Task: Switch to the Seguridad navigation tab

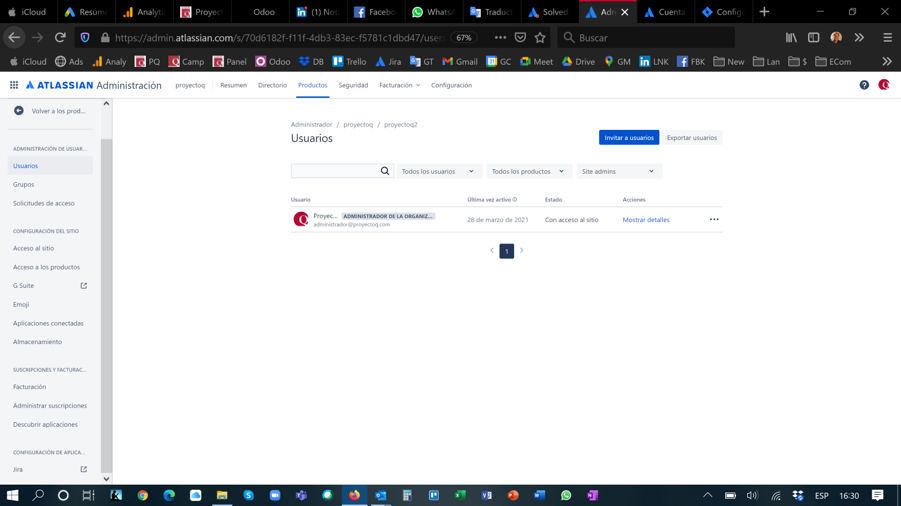Action: [x=353, y=85]
